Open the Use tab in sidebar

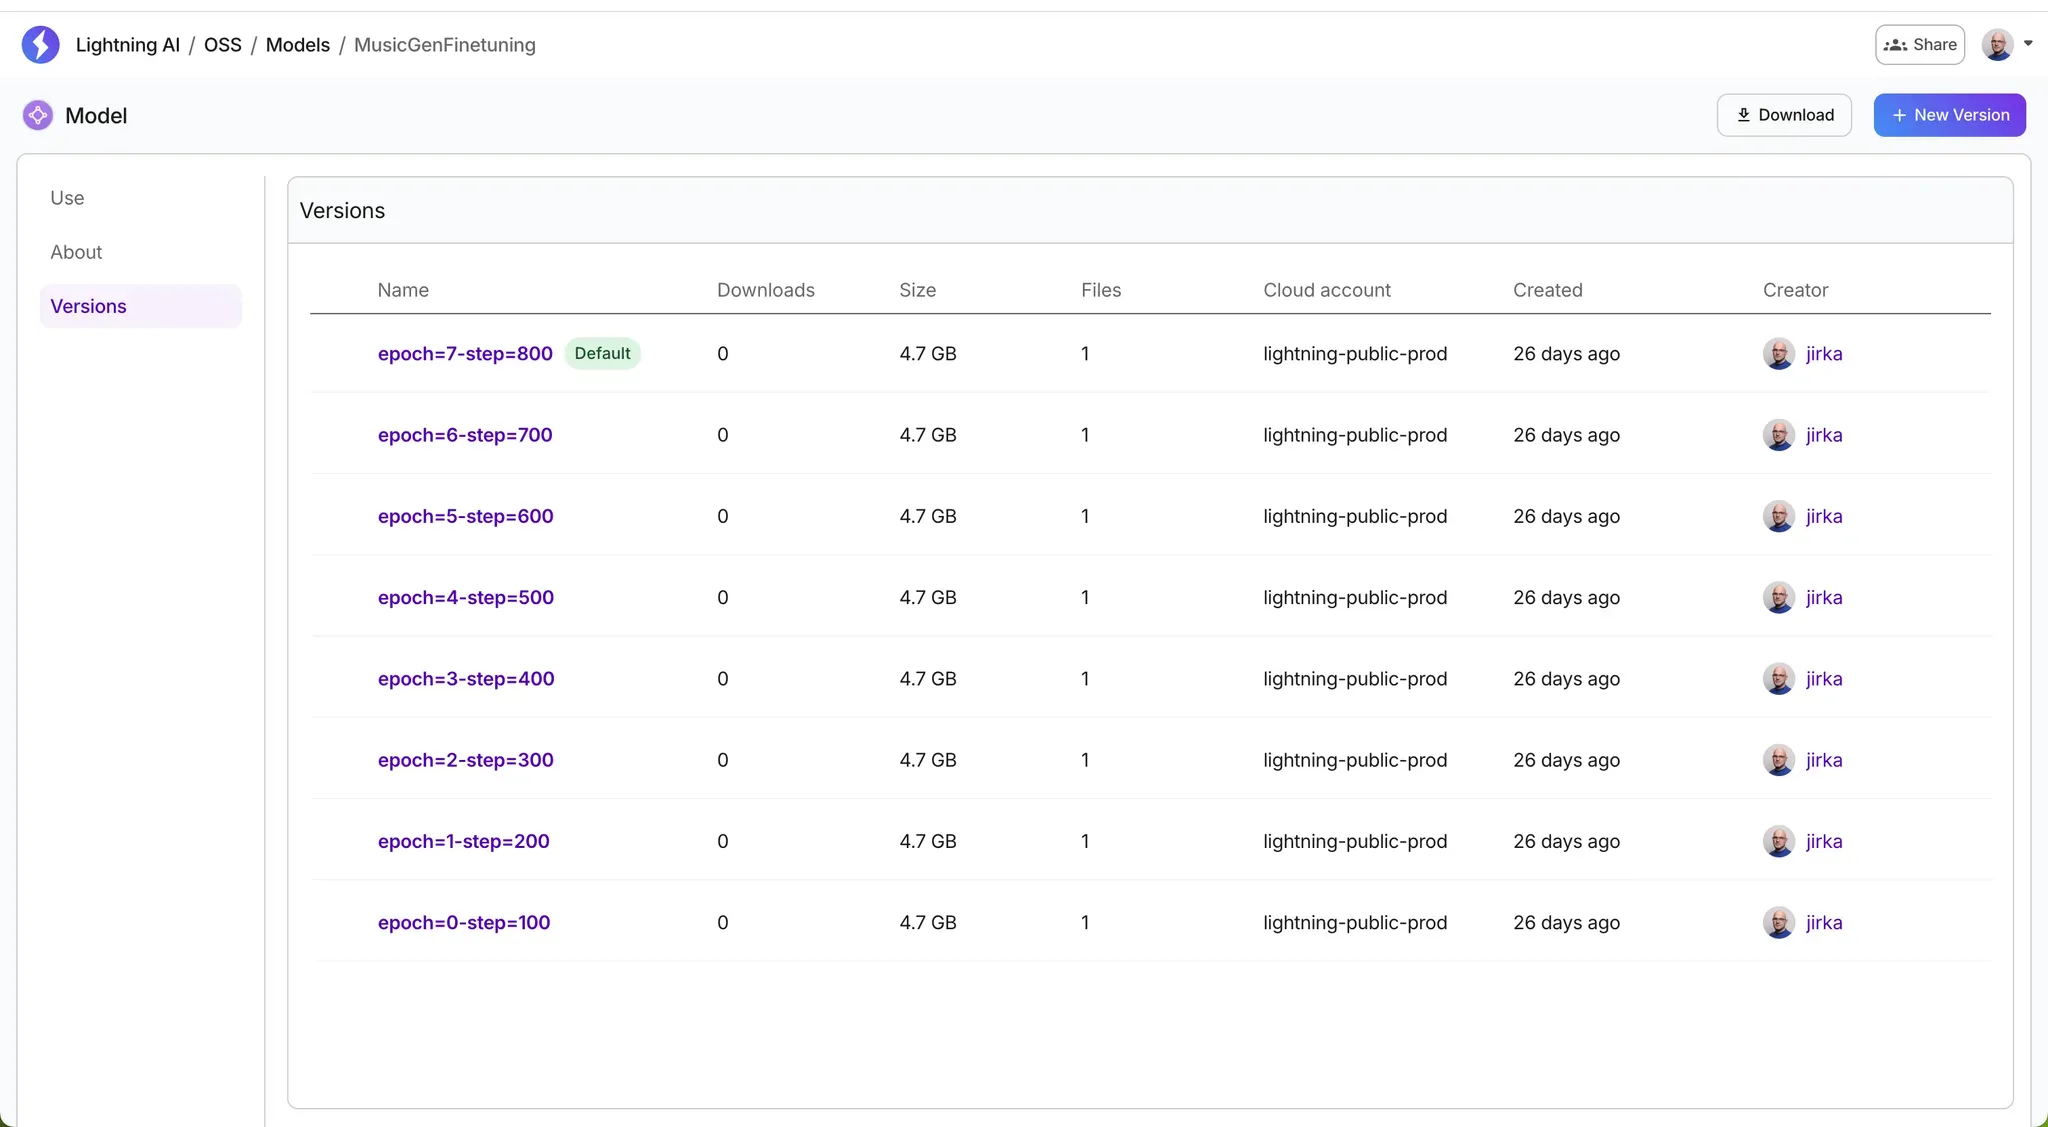(67, 198)
